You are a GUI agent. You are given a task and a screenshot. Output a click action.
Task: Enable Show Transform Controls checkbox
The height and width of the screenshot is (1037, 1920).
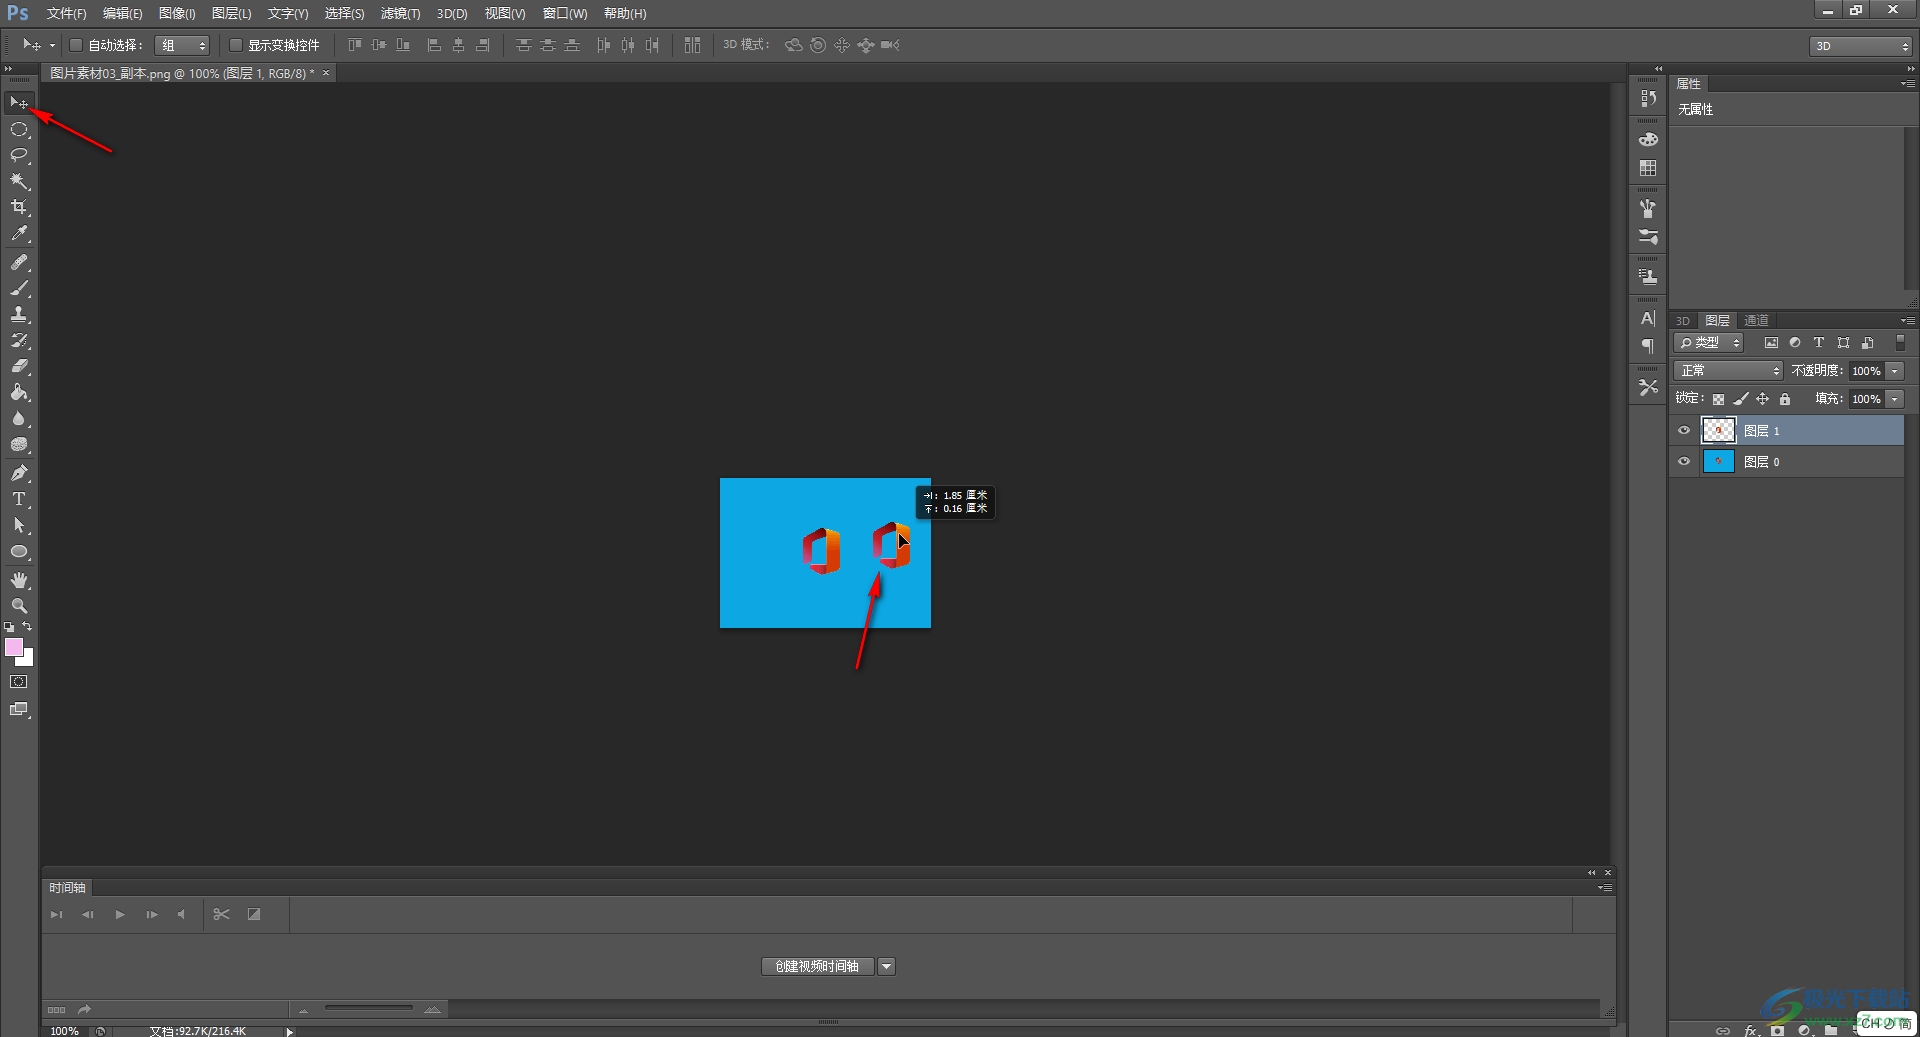tap(236, 45)
